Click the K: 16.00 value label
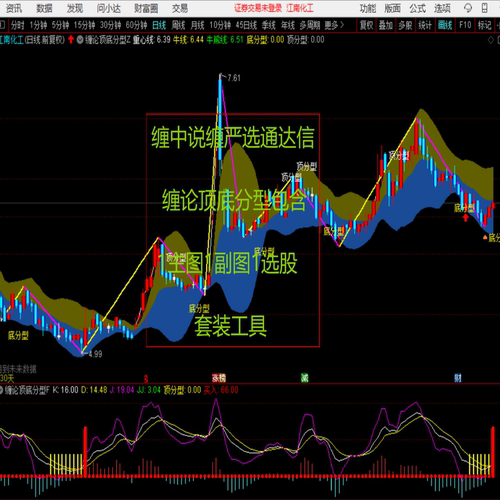This screenshot has width=500, height=500. point(66,390)
